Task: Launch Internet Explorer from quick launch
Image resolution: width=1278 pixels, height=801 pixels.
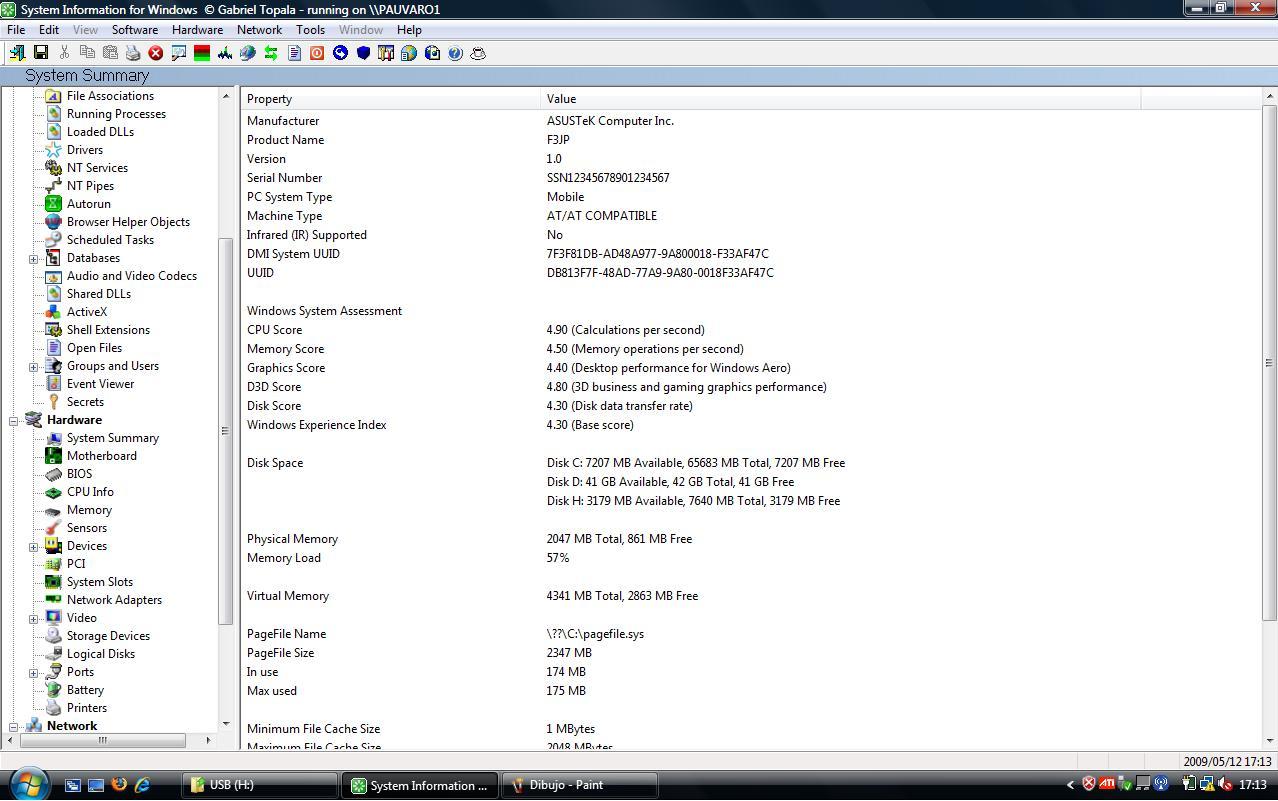Action: [142, 785]
